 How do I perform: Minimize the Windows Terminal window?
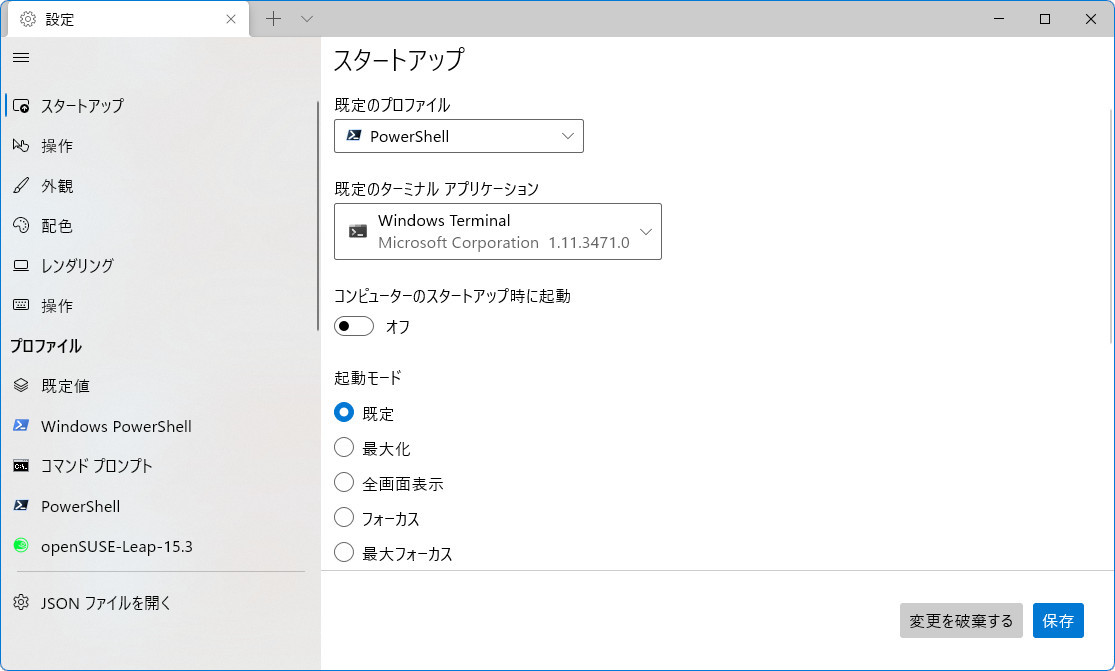[999, 18]
